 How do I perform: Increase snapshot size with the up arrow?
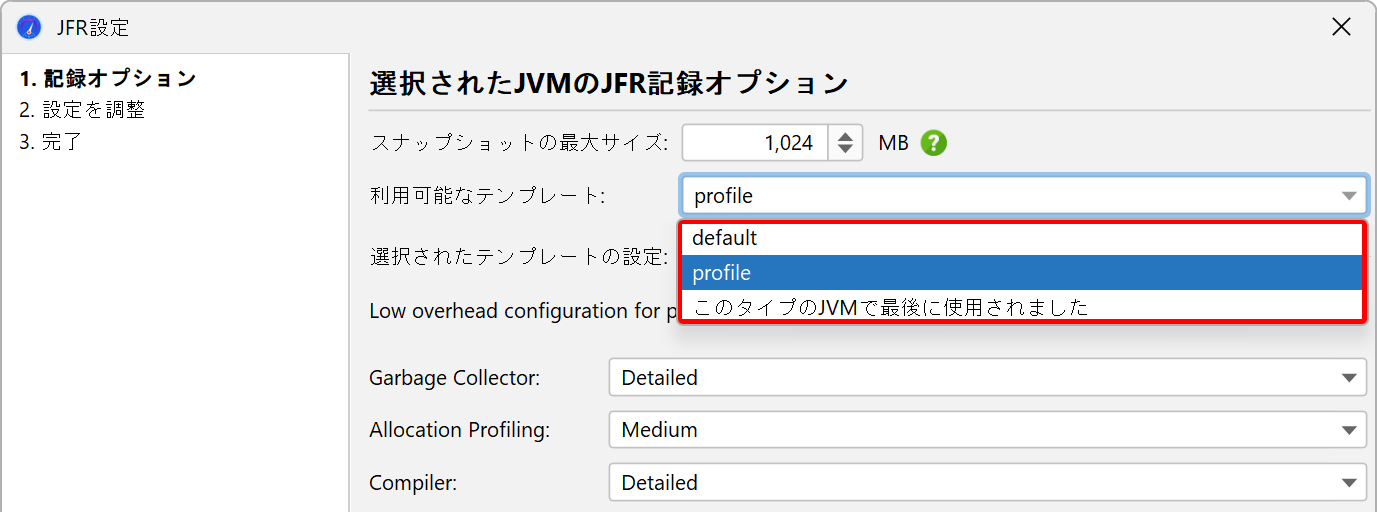(x=845, y=136)
